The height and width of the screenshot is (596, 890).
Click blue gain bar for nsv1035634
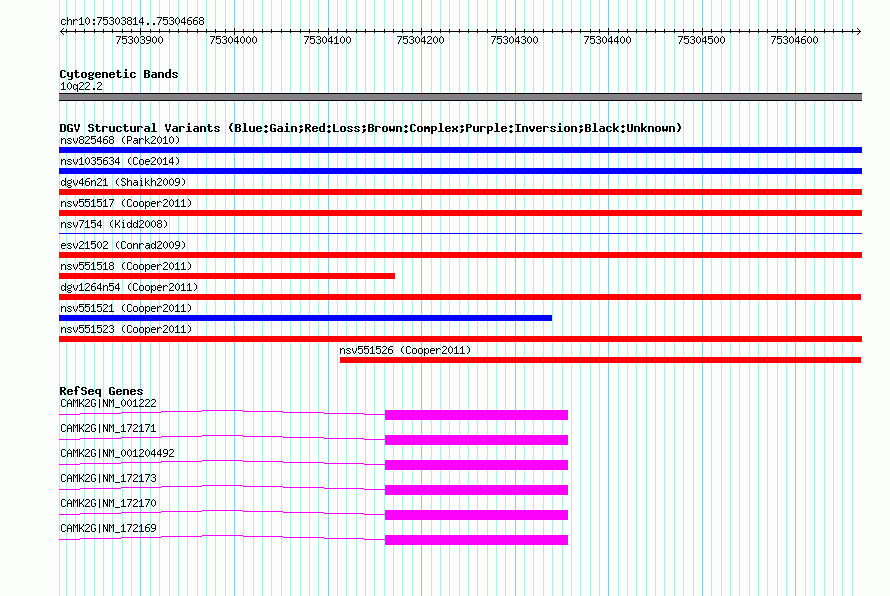(460, 171)
